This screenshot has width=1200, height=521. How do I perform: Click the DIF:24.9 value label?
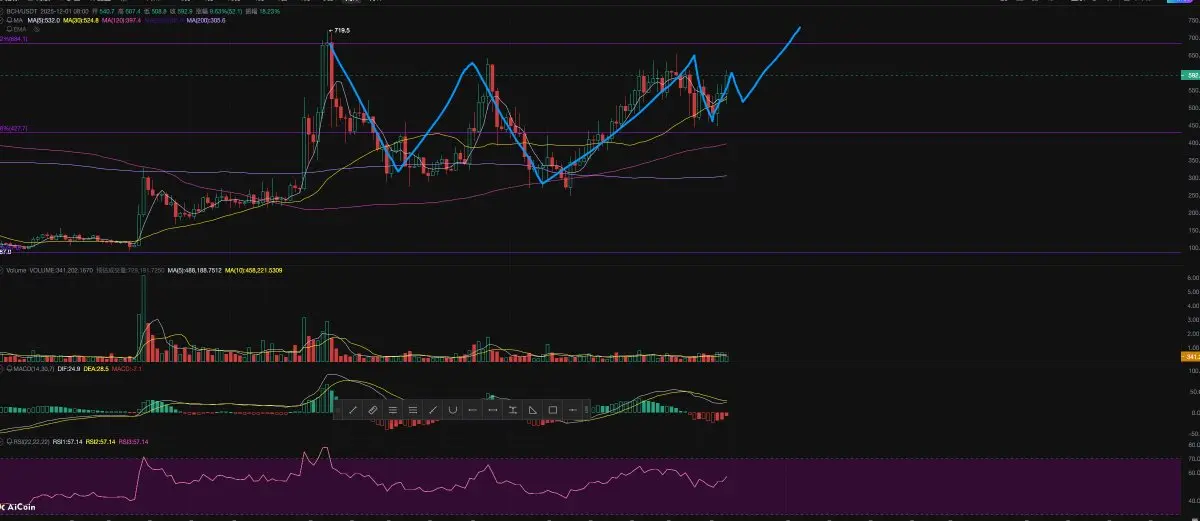(x=69, y=369)
